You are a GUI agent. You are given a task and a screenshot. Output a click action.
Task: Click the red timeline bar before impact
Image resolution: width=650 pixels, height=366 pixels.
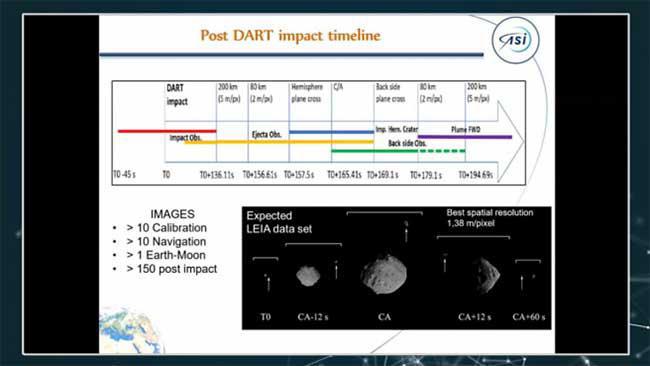[167, 131]
